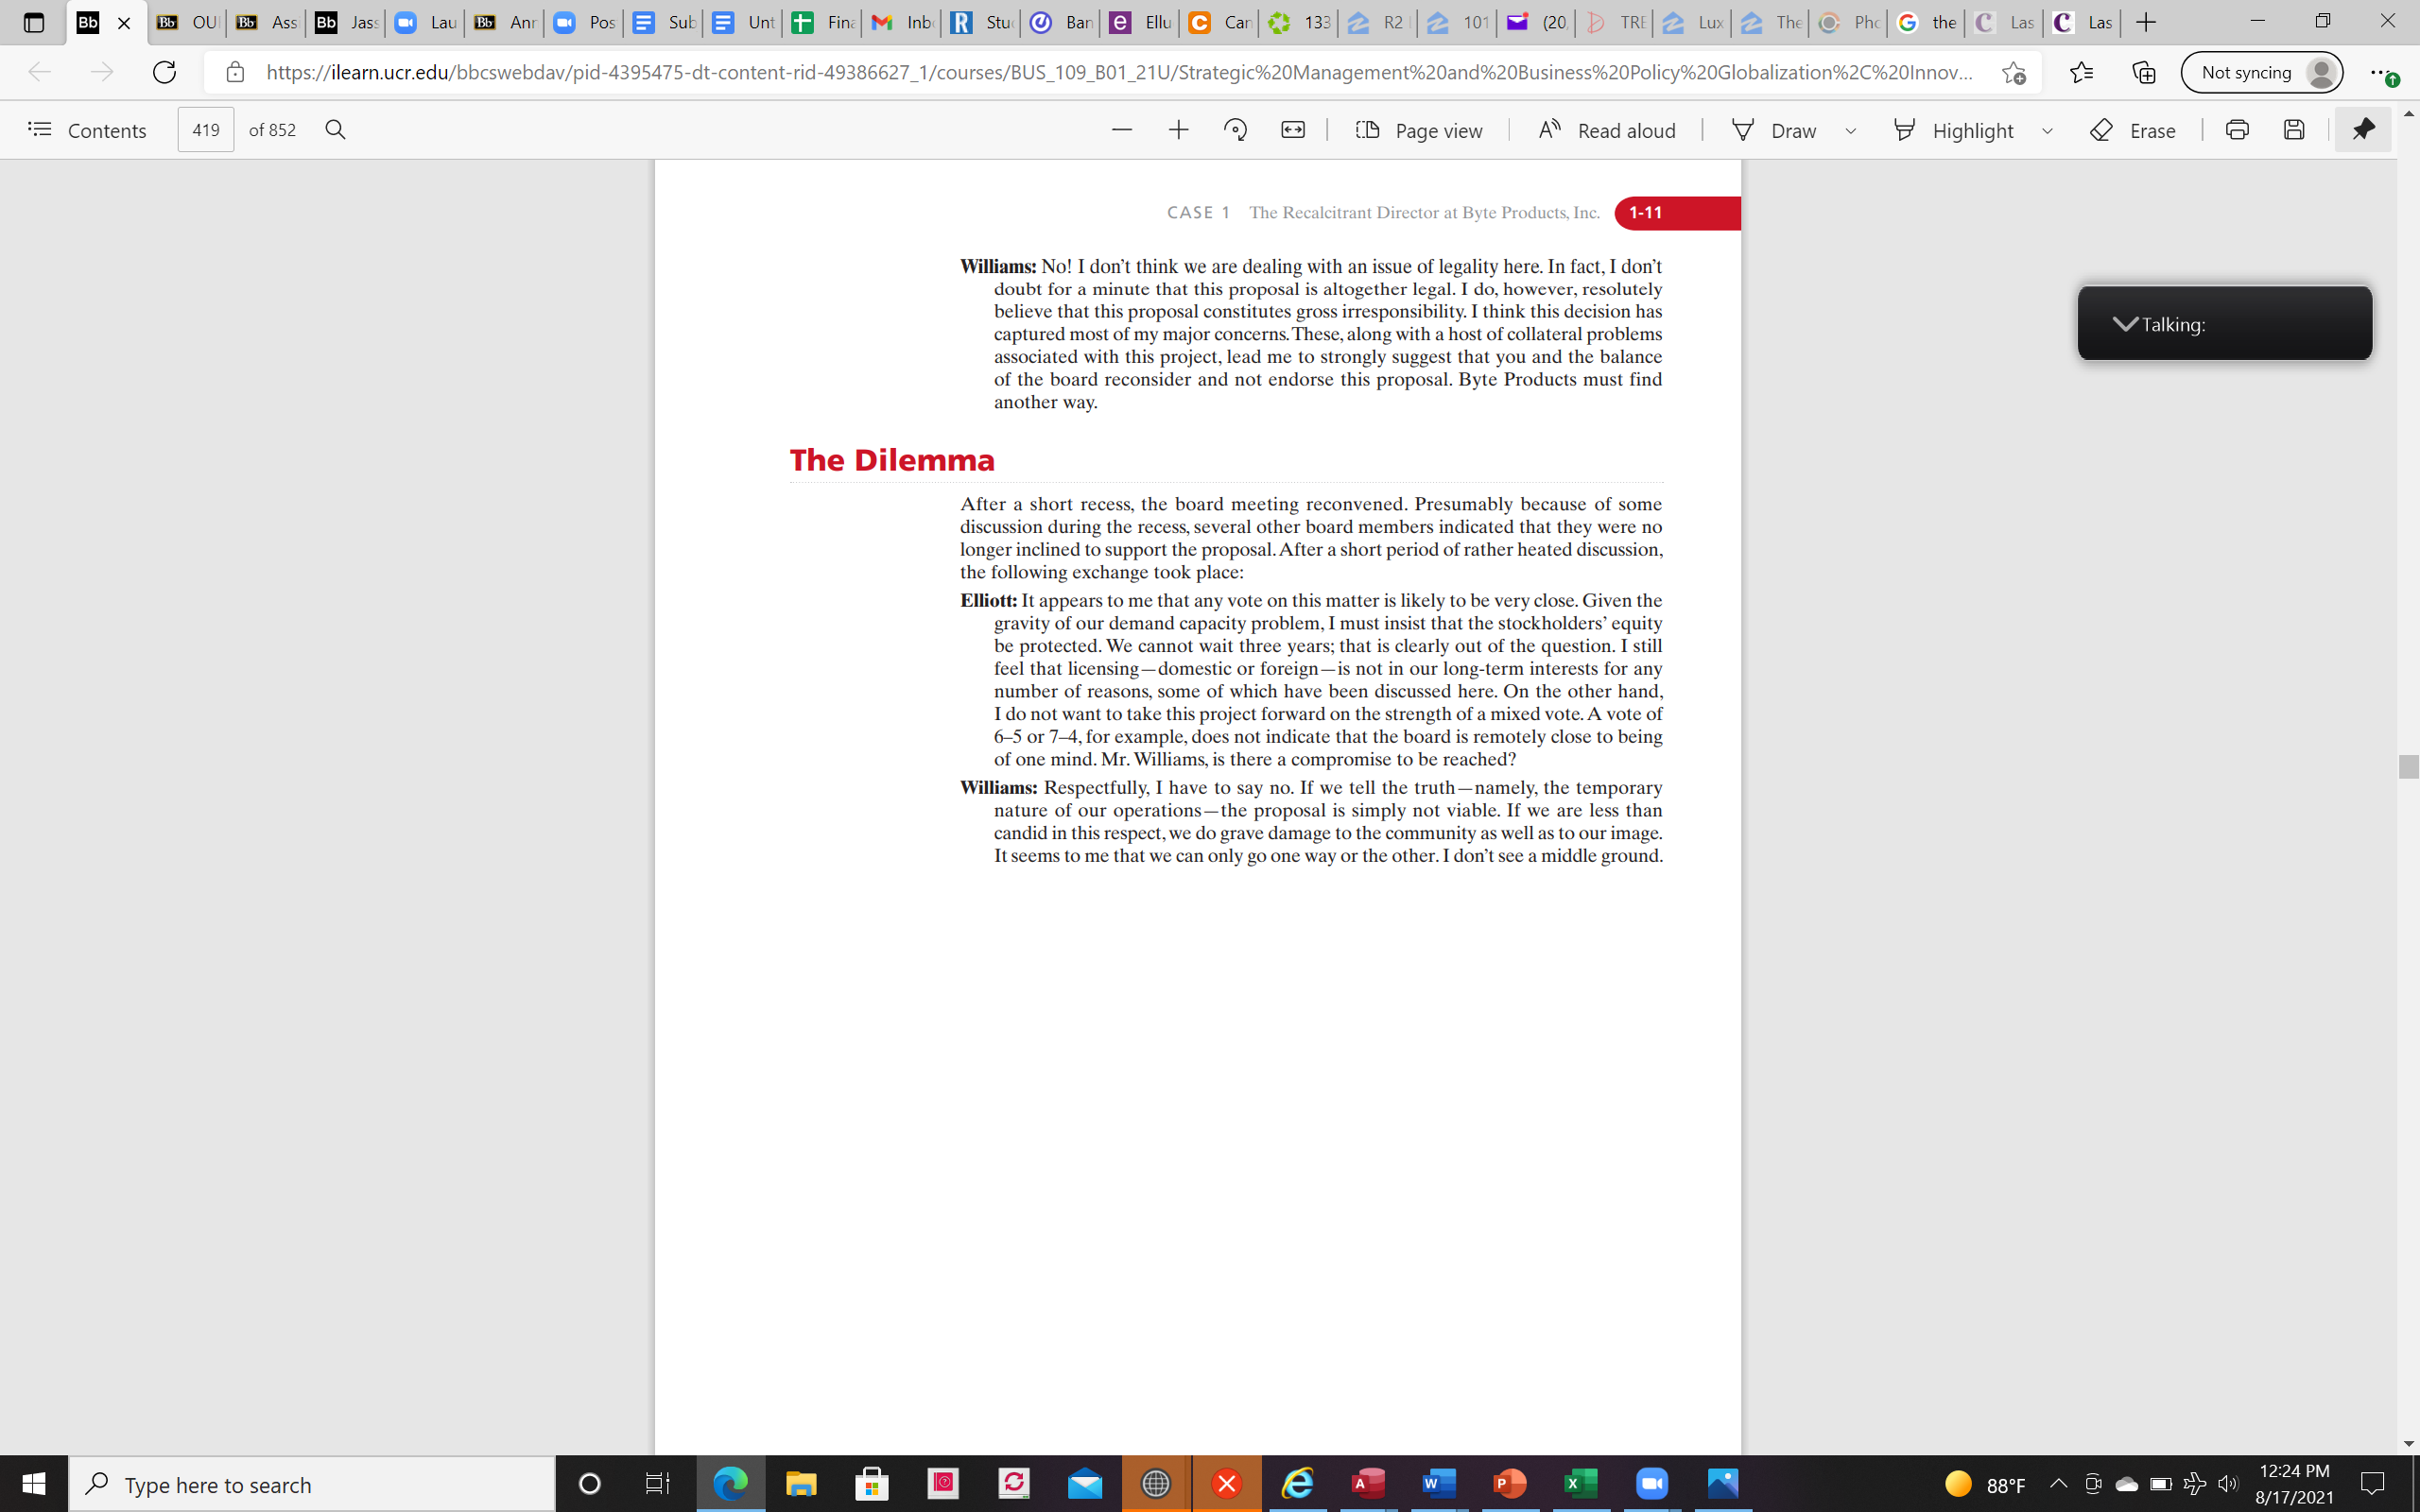Open File Explorer from taskbar

(801, 1484)
